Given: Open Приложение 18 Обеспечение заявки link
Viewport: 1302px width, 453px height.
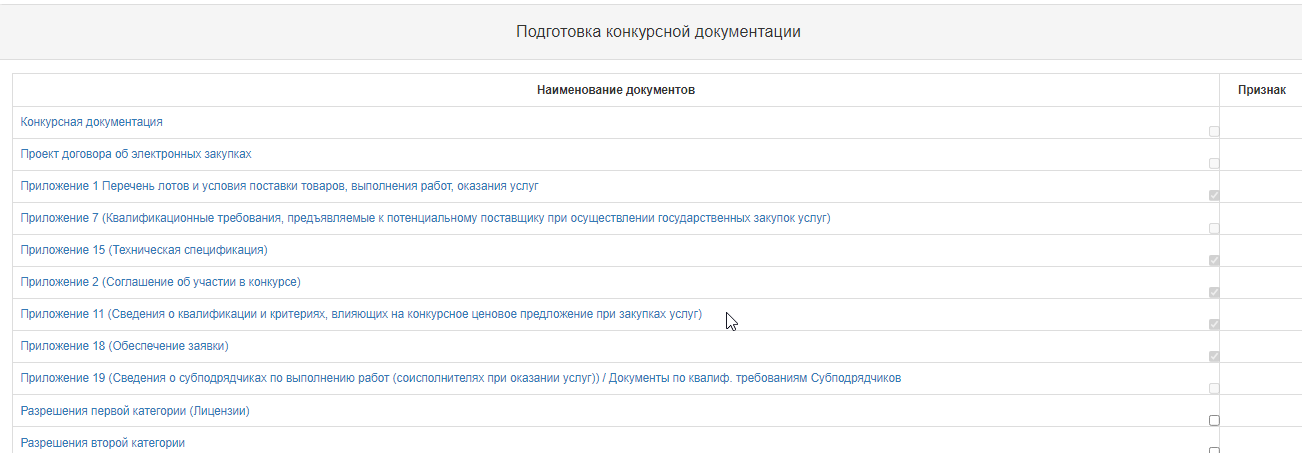Looking at the screenshot, I should coord(125,346).
